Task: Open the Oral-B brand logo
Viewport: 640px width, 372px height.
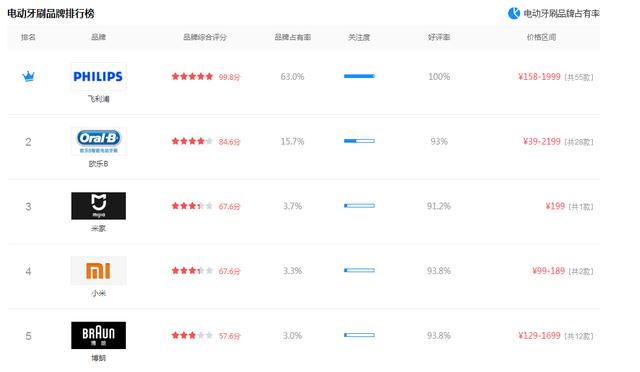Action: pos(98,141)
